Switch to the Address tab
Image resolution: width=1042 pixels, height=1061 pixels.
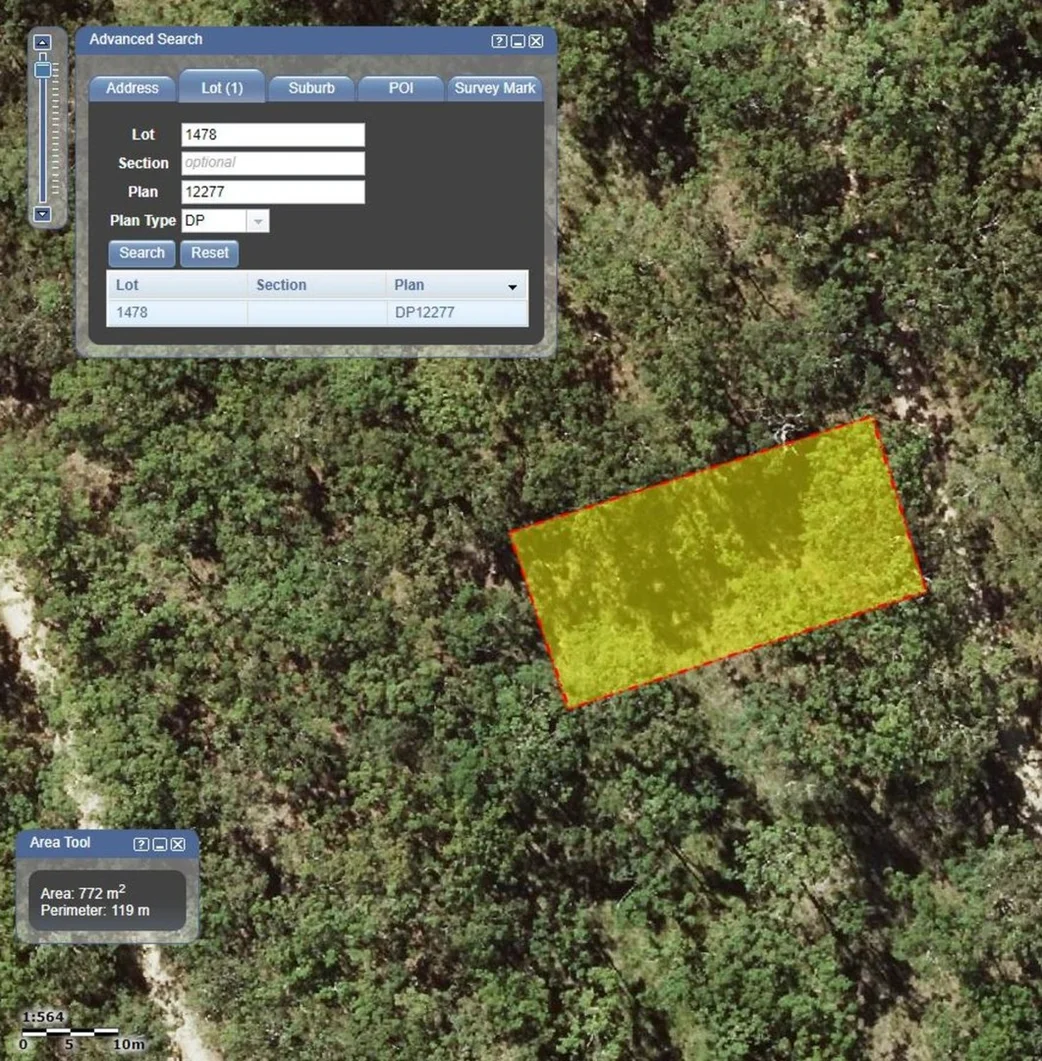(132, 88)
